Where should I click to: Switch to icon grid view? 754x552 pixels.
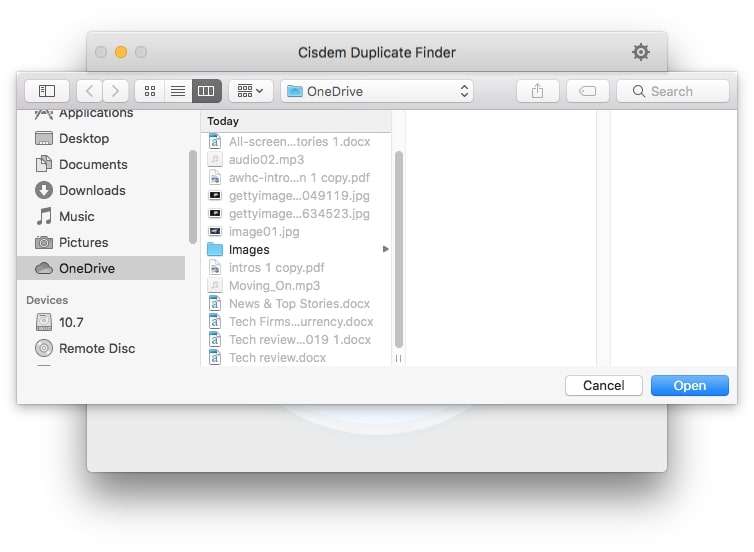pyautogui.click(x=149, y=91)
